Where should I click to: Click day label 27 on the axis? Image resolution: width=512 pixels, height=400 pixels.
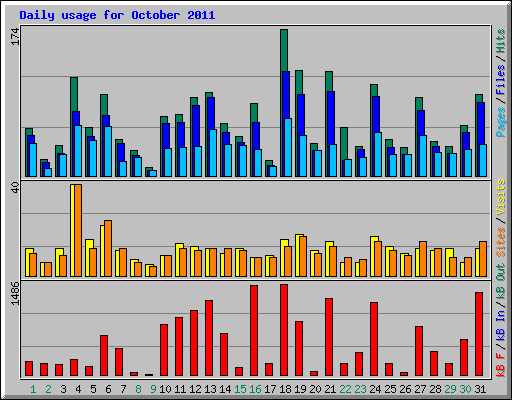pos(420,389)
